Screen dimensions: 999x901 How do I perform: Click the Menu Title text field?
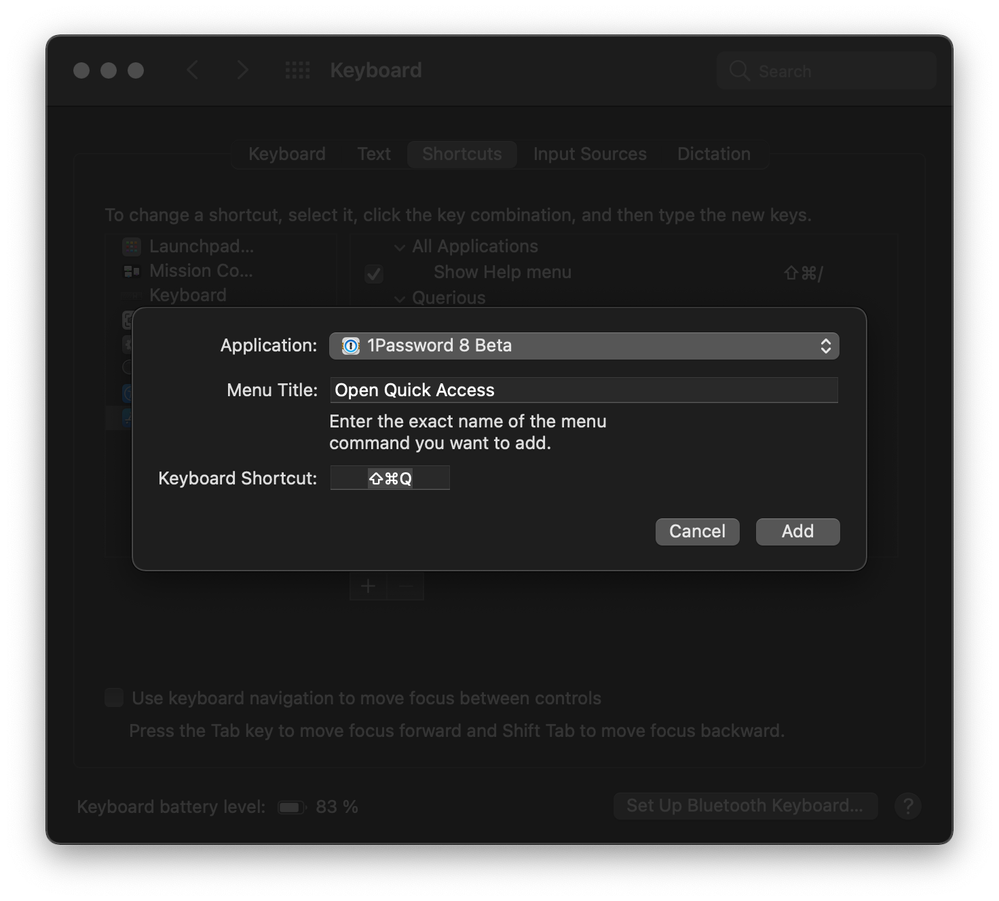583,390
